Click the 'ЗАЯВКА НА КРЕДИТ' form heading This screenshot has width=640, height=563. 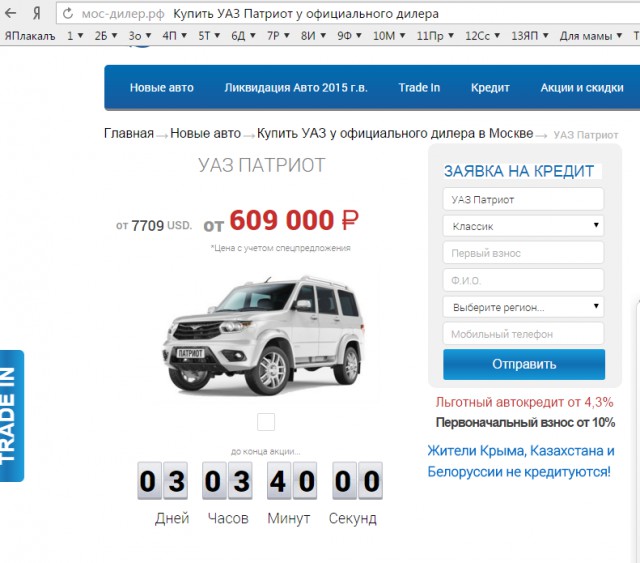click(x=519, y=171)
